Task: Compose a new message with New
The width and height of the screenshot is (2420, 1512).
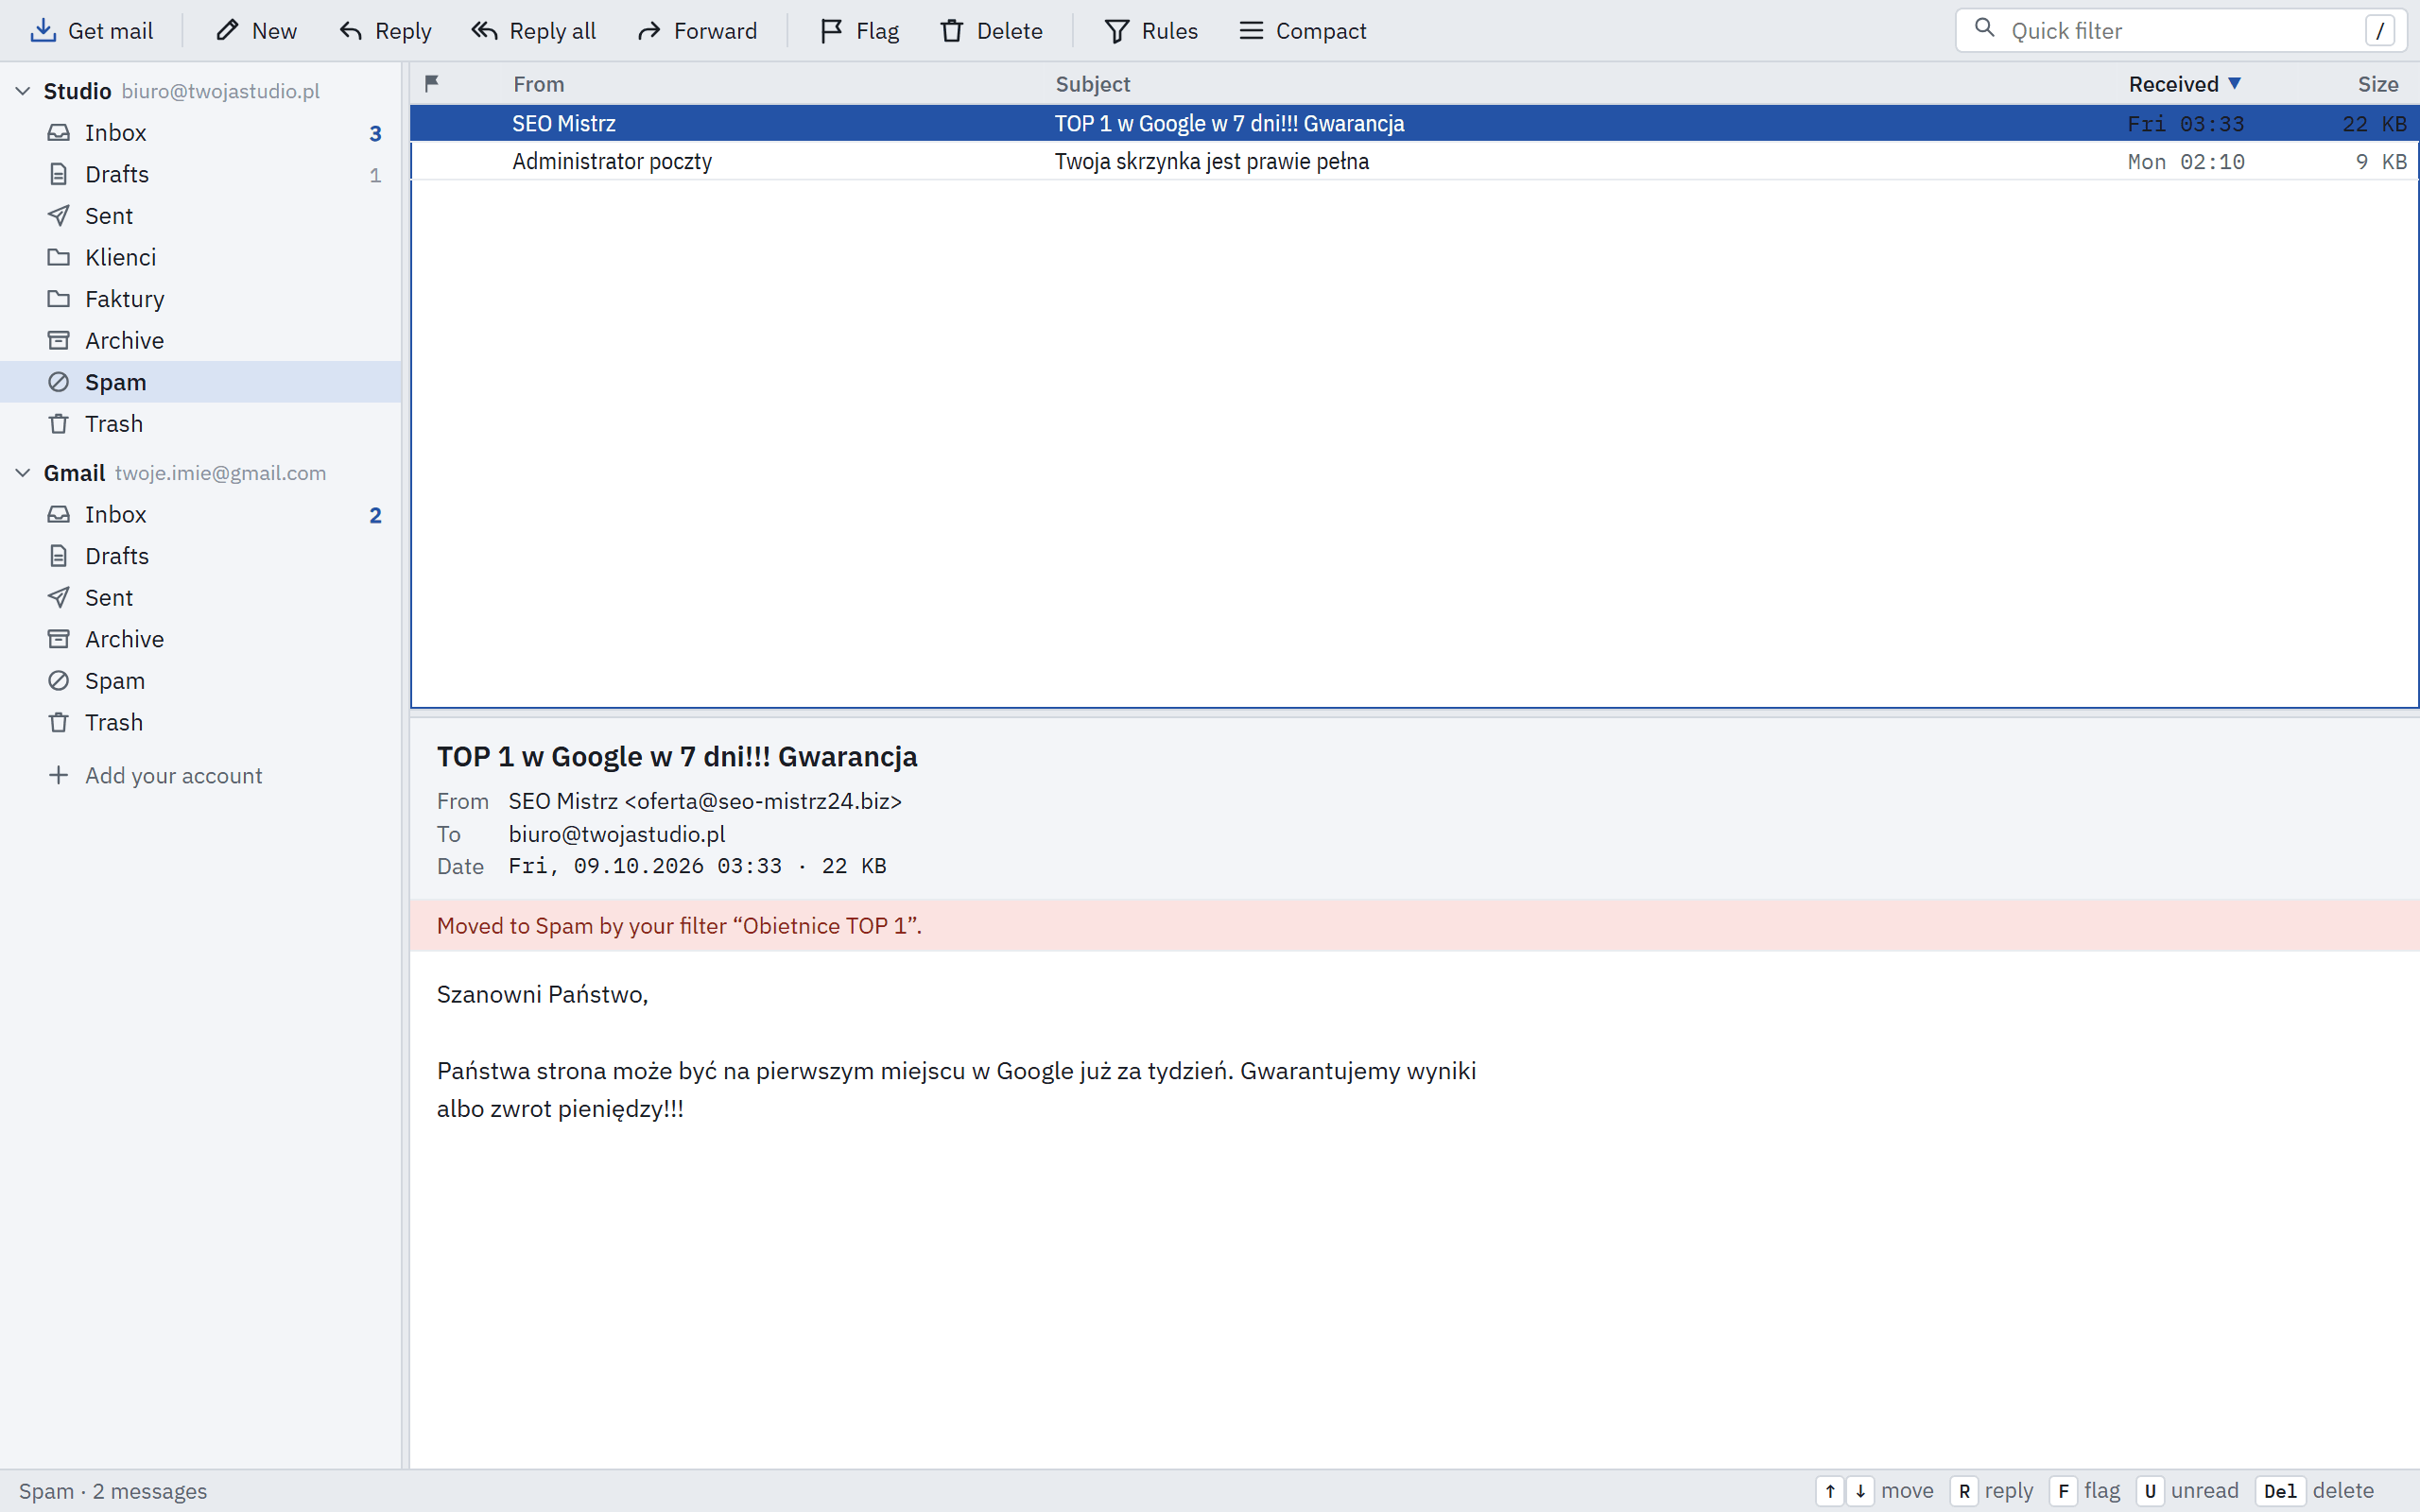Action: 256,31
